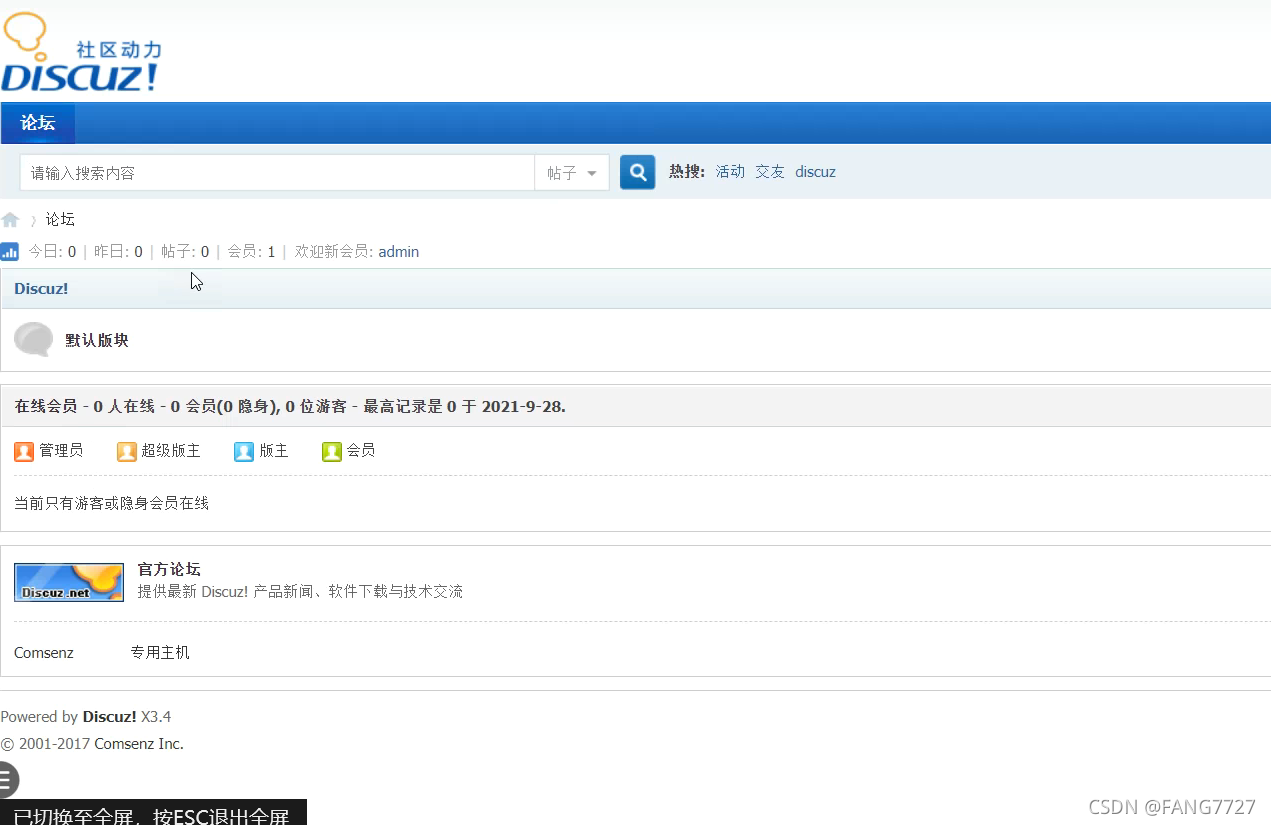
Task: Click the 默认版块 speech bubble icon
Action: (34, 340)
